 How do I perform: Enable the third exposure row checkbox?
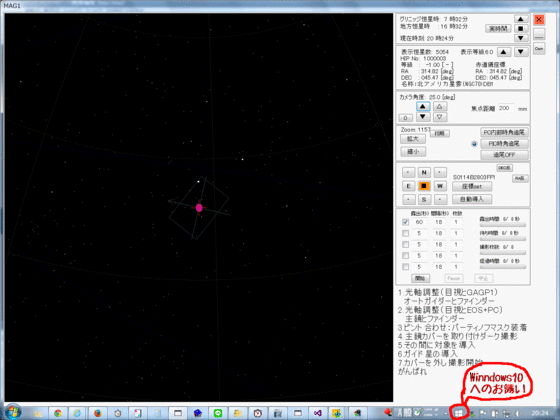(405, 245)
